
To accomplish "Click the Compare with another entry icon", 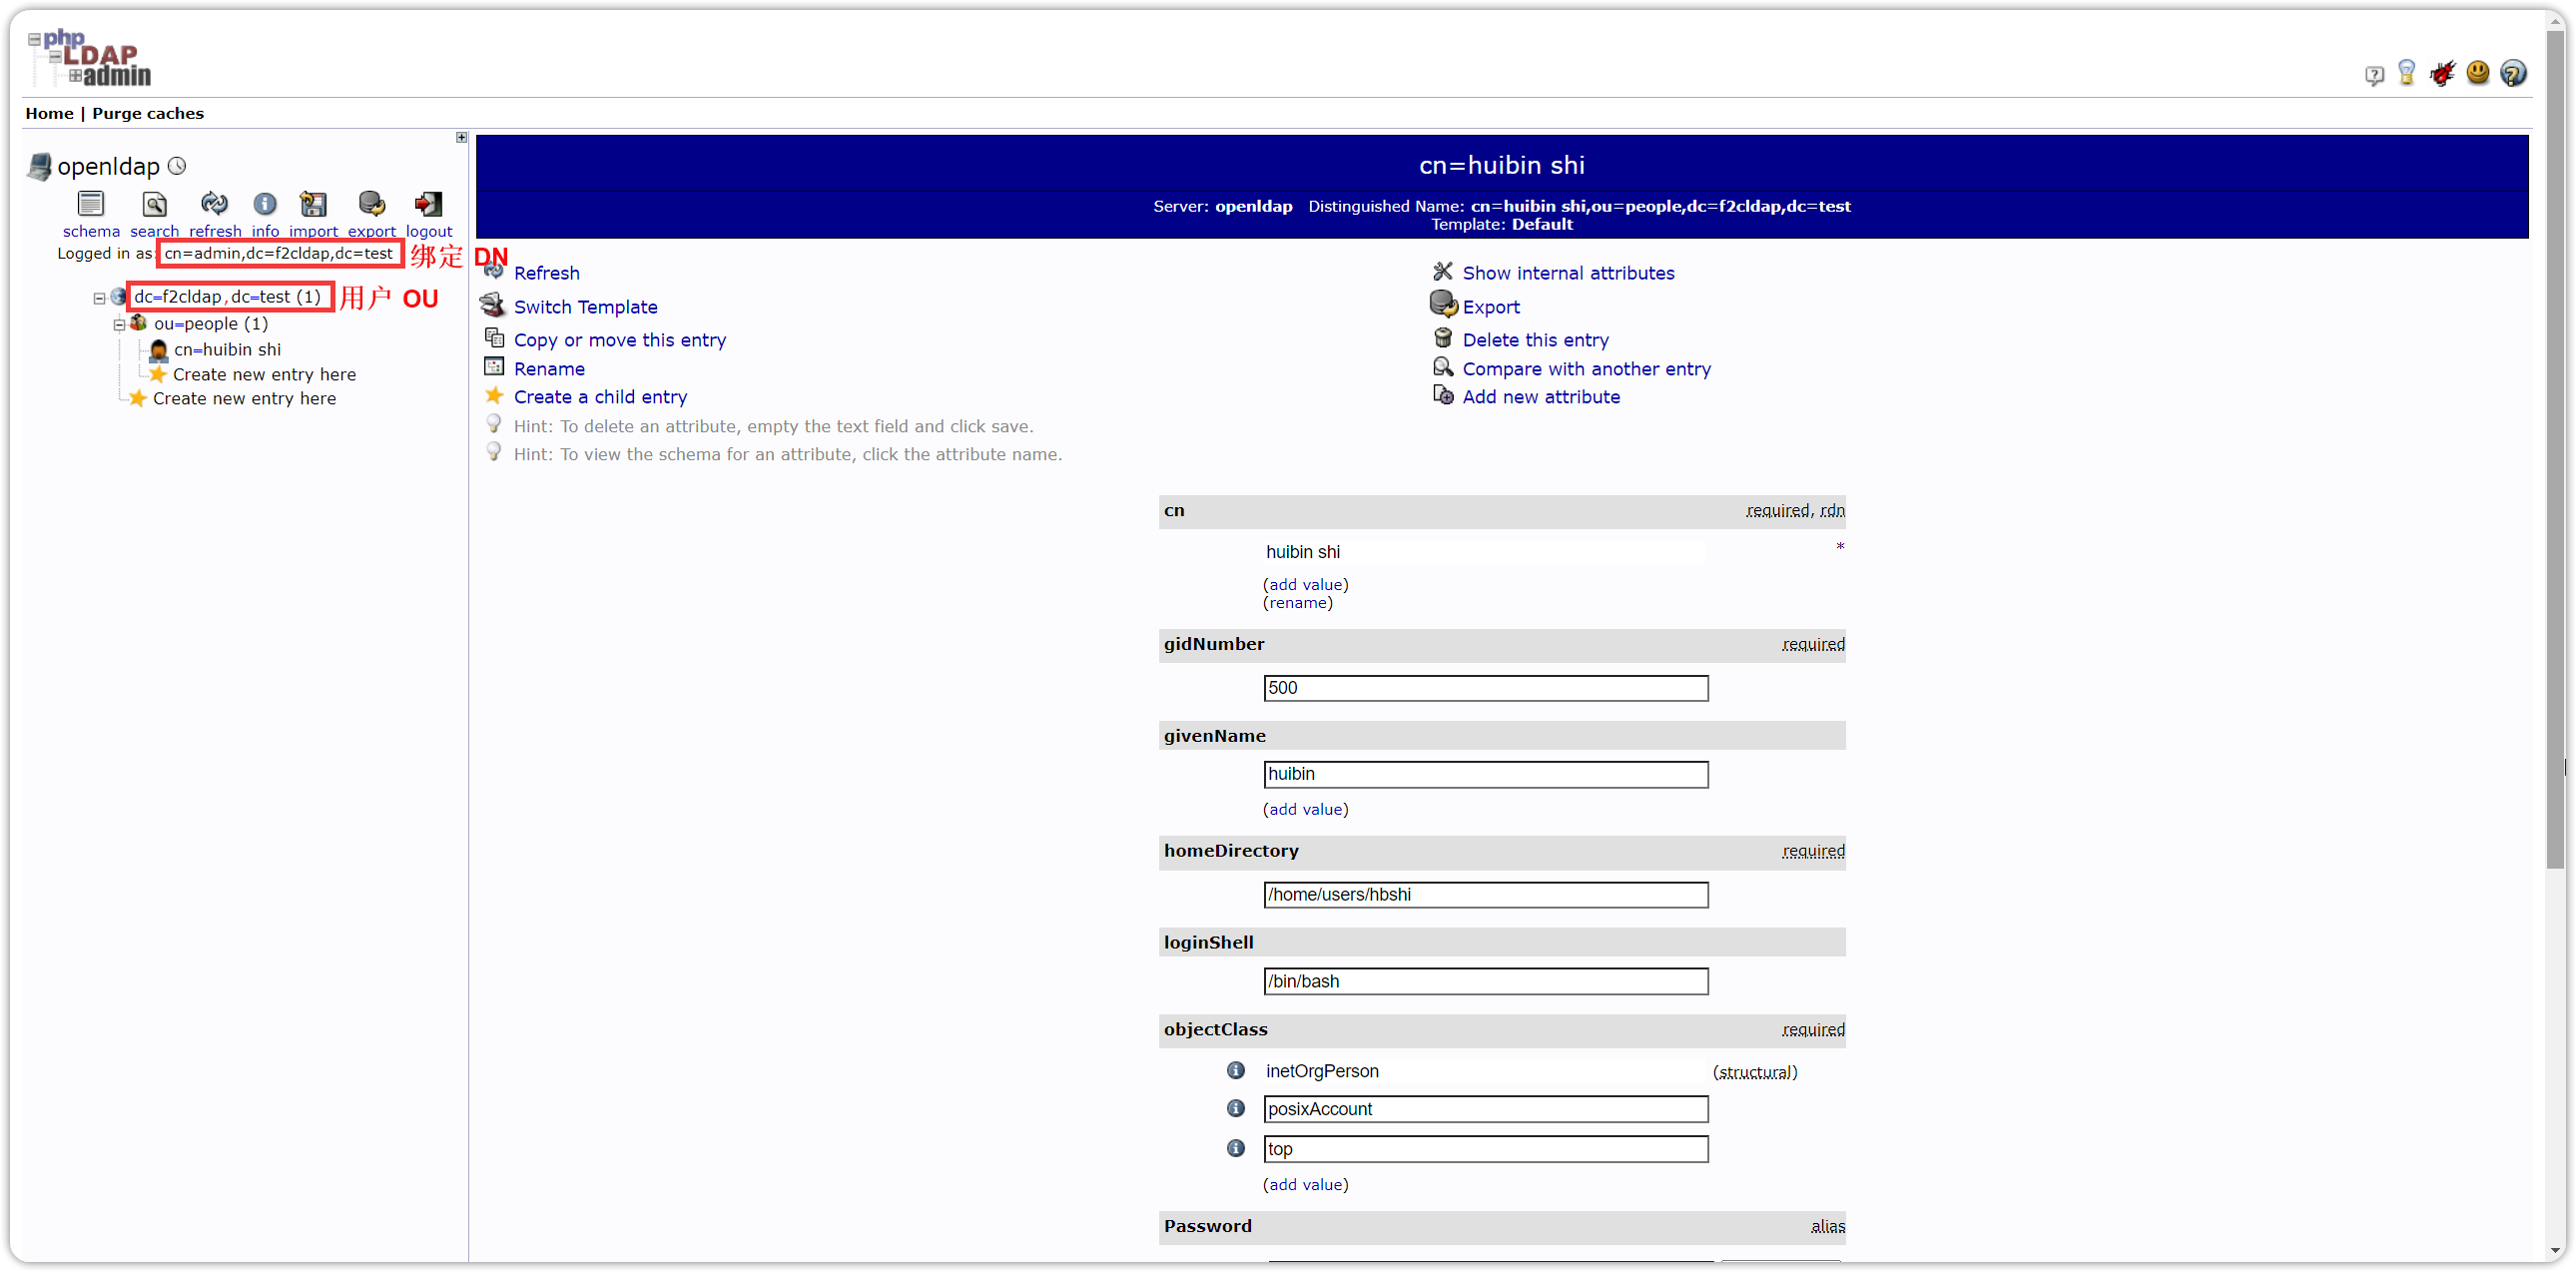I will (x=1442, y=367).
